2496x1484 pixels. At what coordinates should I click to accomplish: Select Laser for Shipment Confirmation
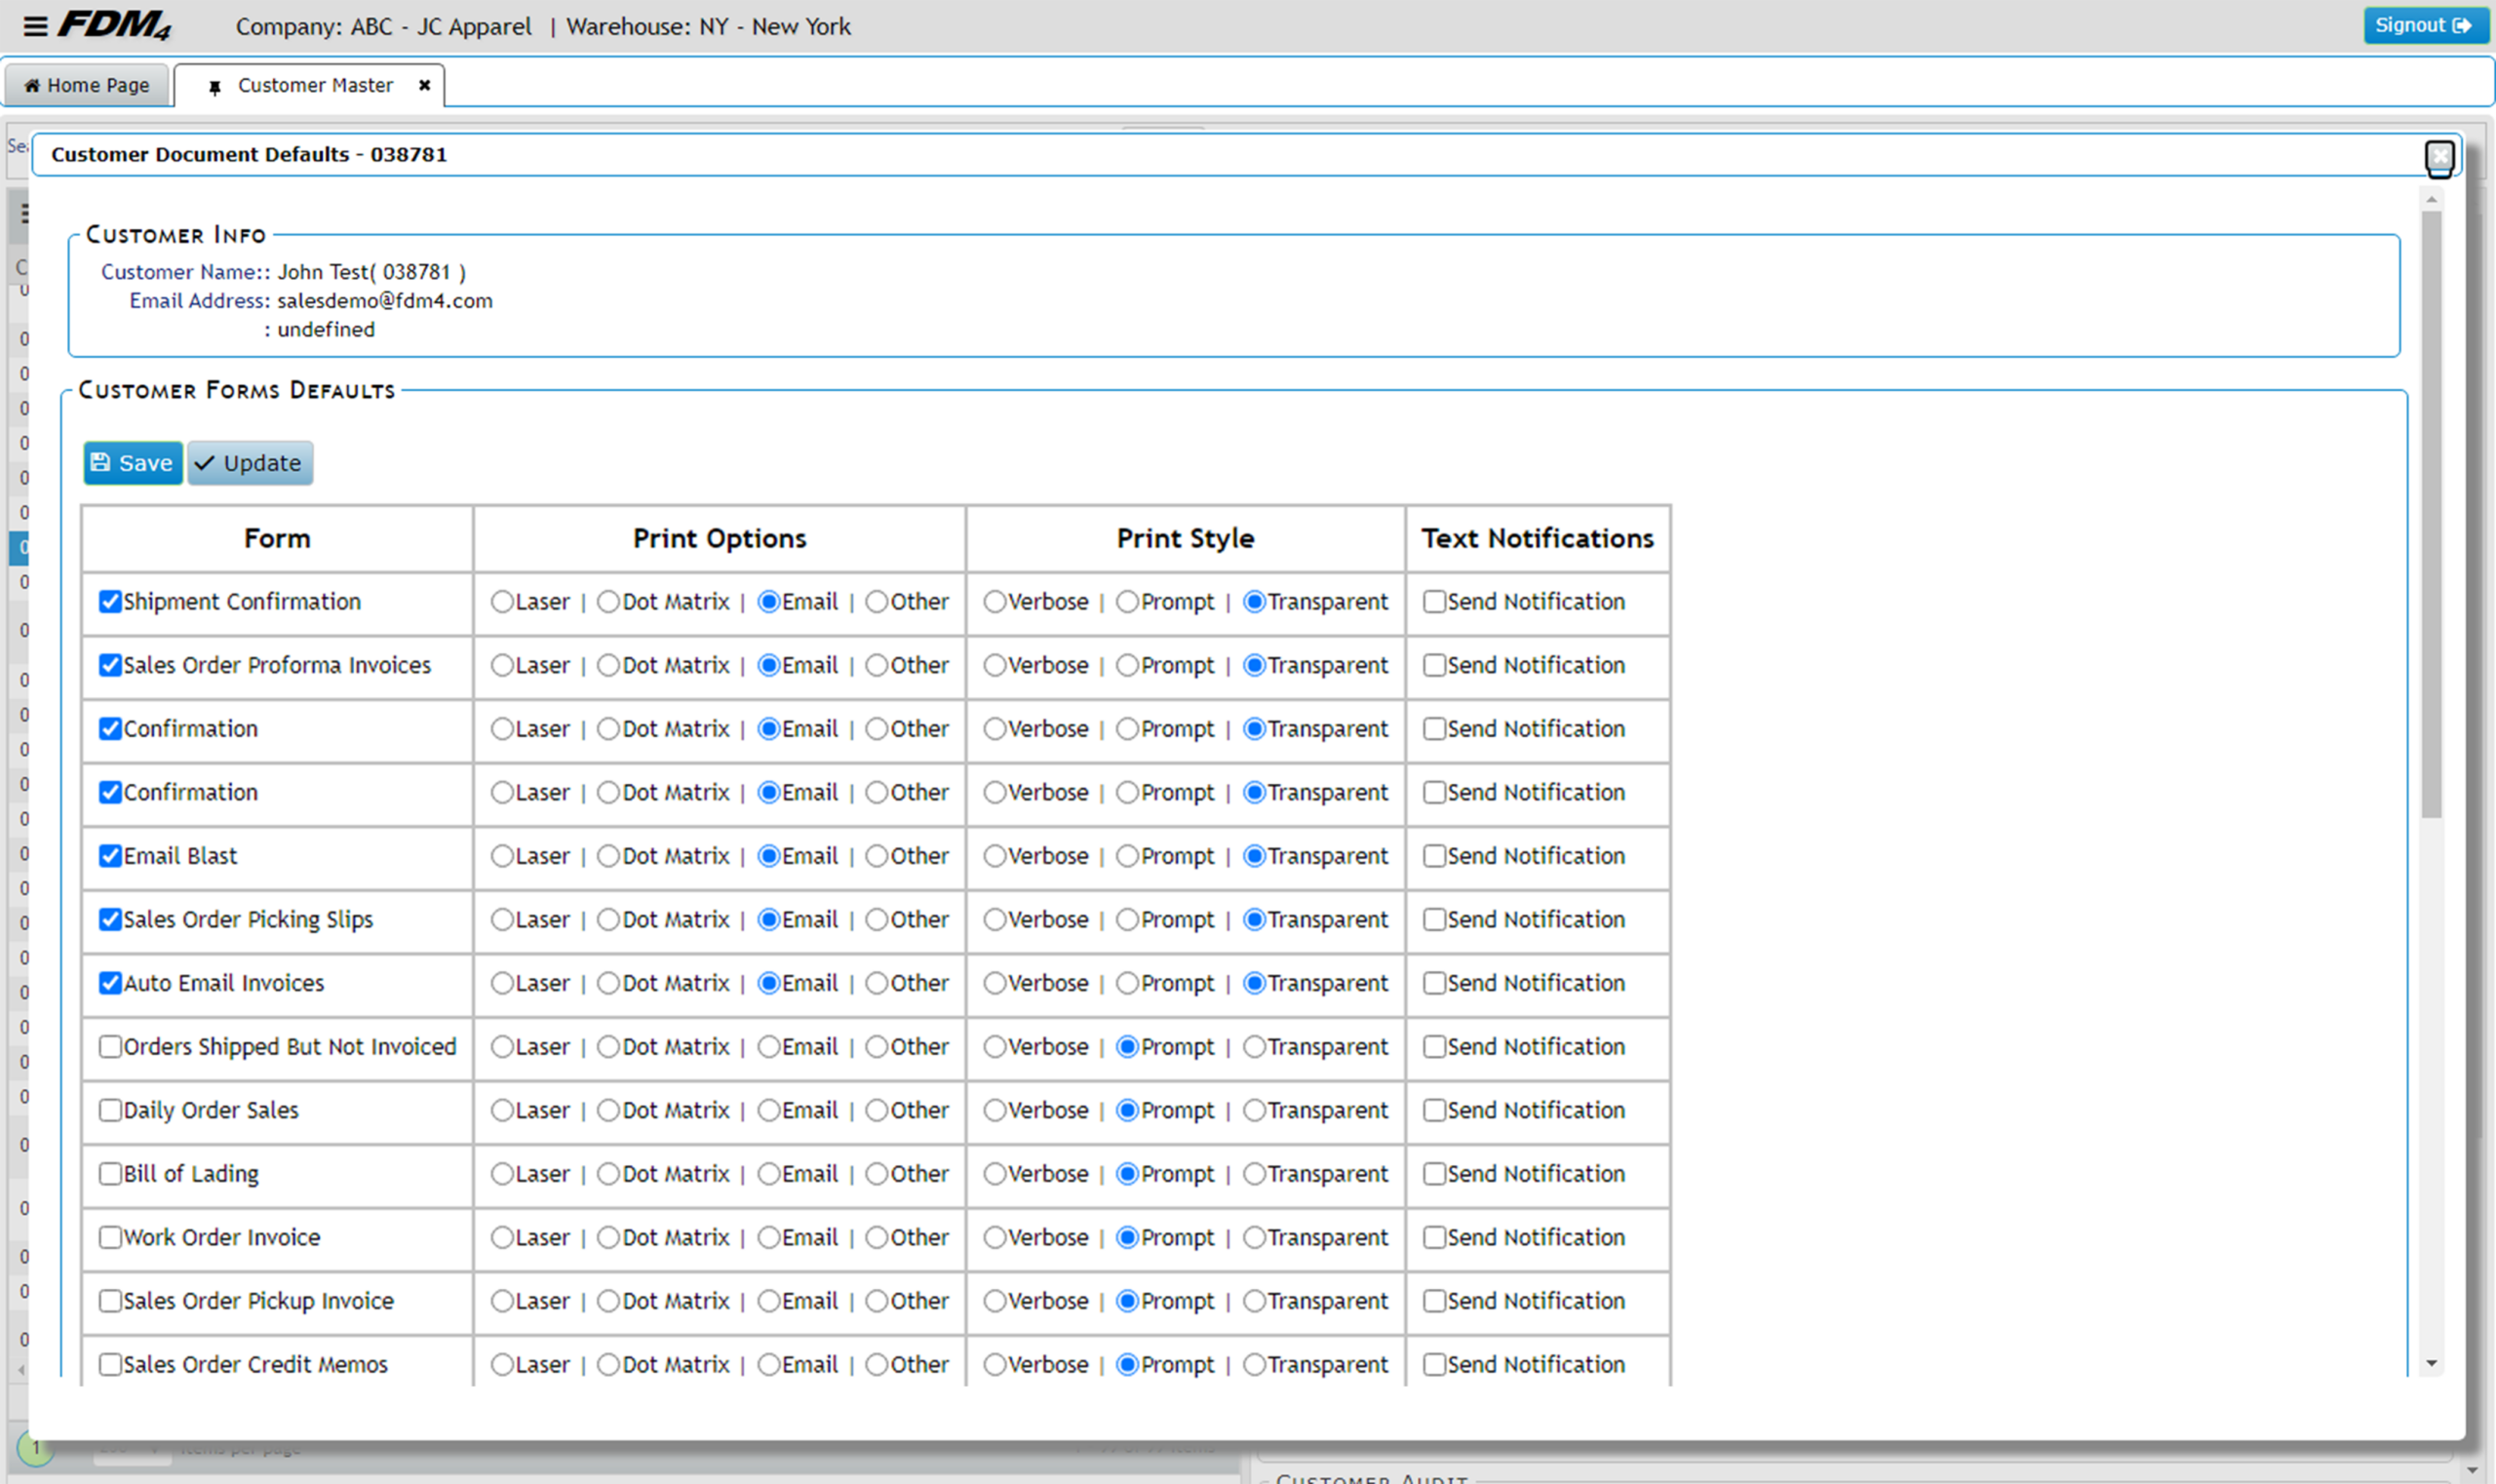(502, 602)
